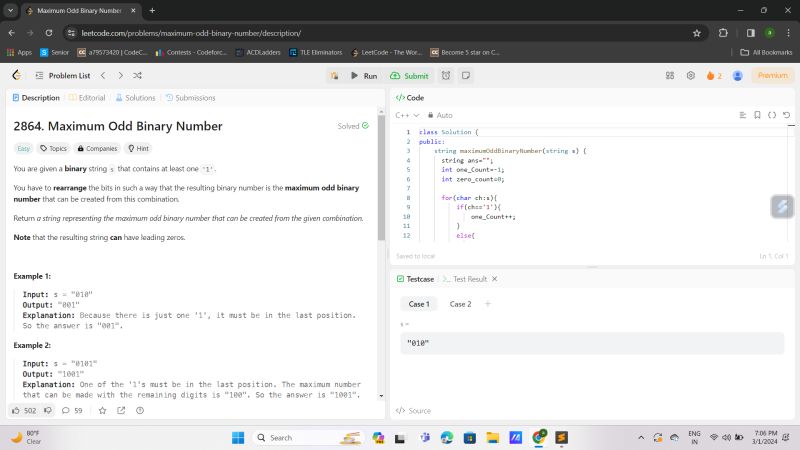Submit the solution

409,76
